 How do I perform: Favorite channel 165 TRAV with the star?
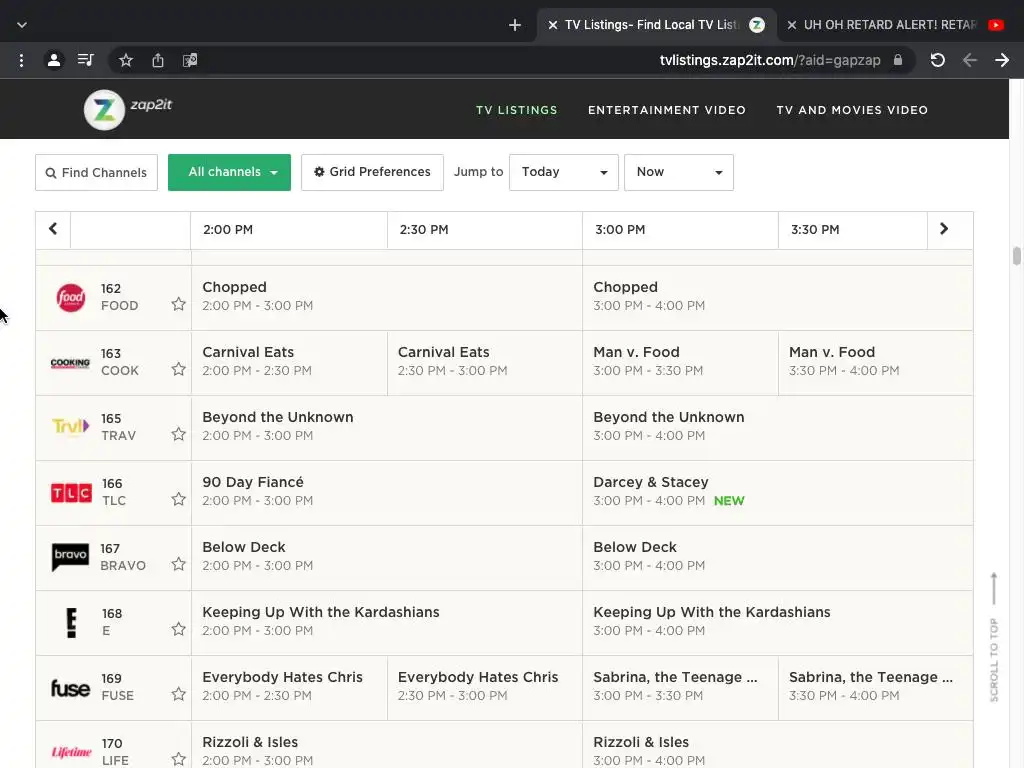(x=178, y=434)
